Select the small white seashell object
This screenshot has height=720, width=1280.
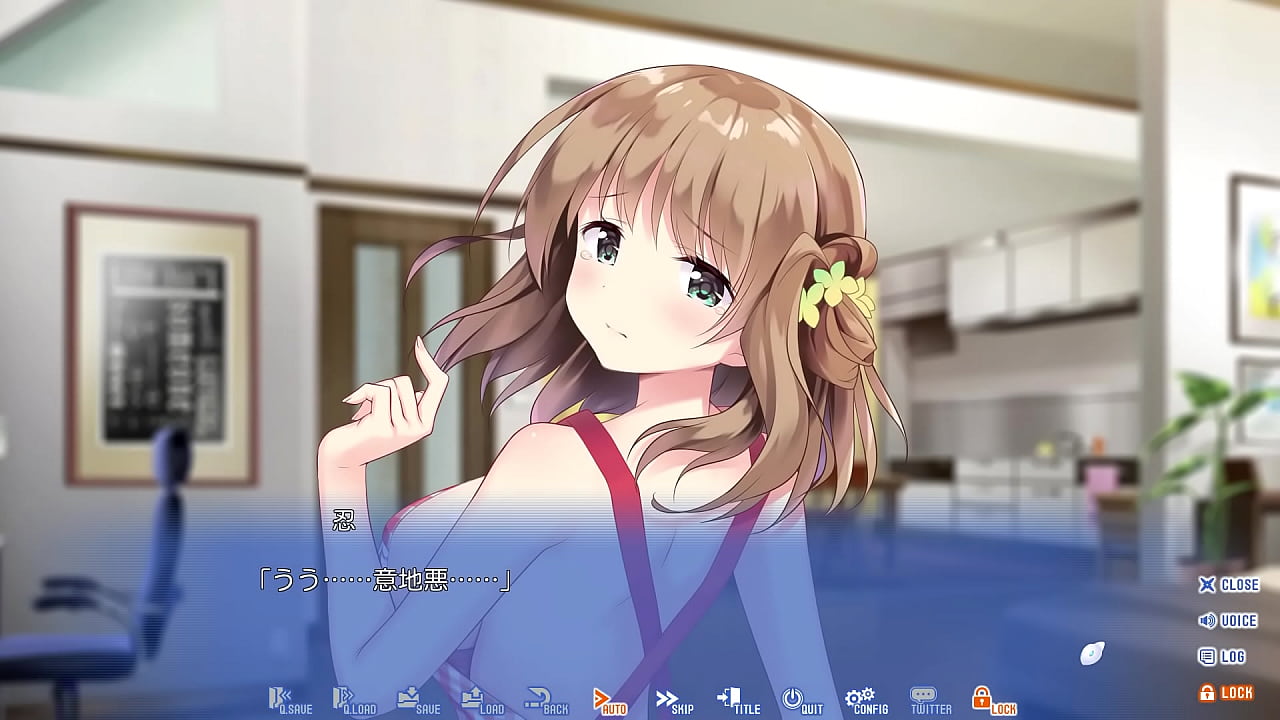coord(1090,651)
